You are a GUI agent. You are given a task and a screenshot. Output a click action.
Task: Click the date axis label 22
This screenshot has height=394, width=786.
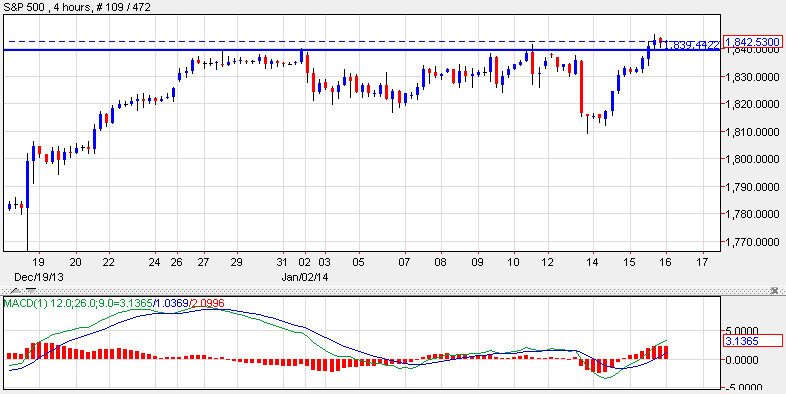pyautogui.click(x=109, y=262)
